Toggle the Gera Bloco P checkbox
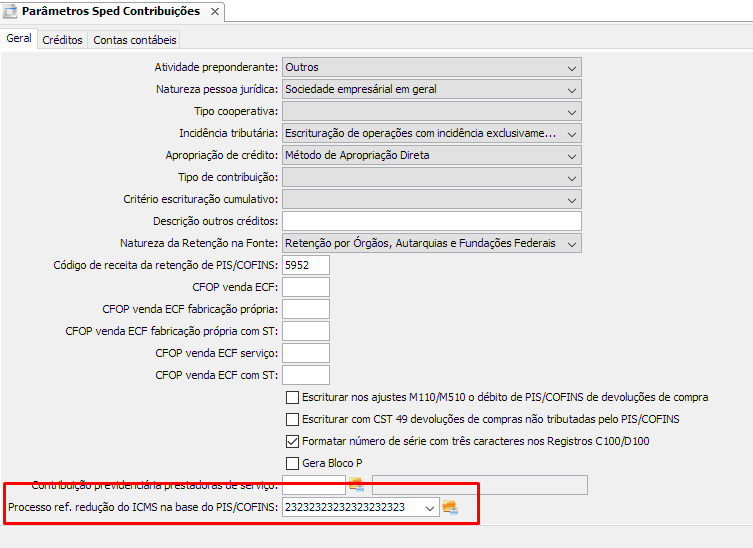This screenshot has height=548, width=753. [x=292, y=463]
